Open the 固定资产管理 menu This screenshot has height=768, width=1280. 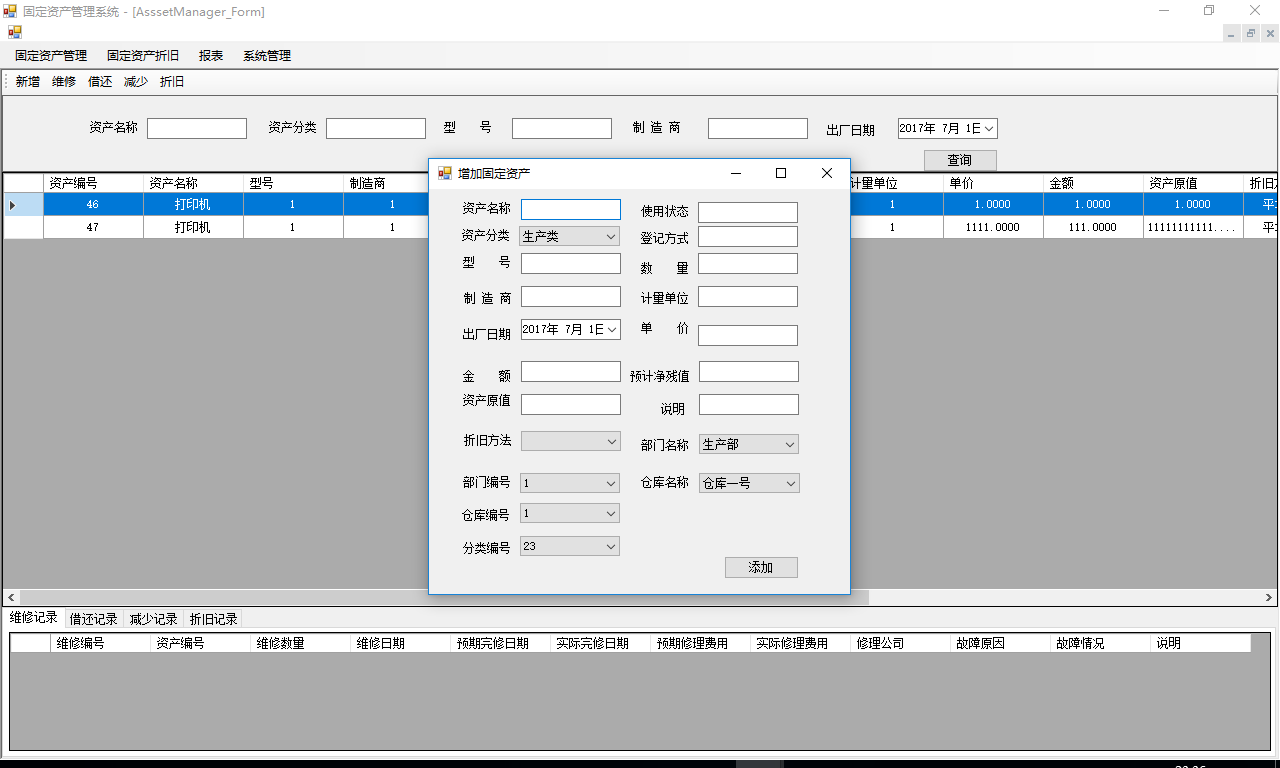tap(51, 56)
